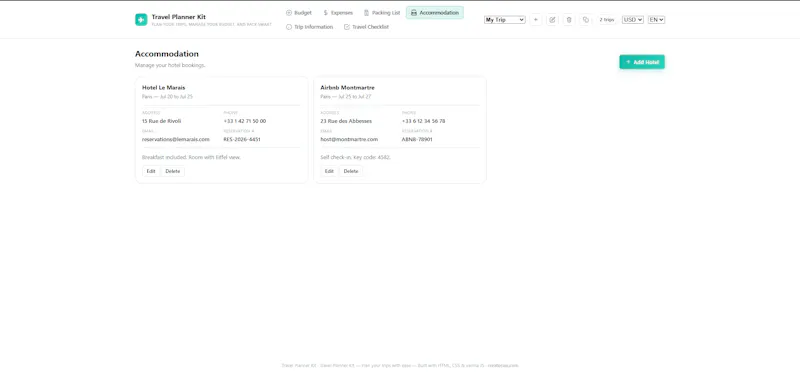Change the USD currency dropdown
Image resolution: width=800 pixels, height=380 pixels.
click(633, 20)
